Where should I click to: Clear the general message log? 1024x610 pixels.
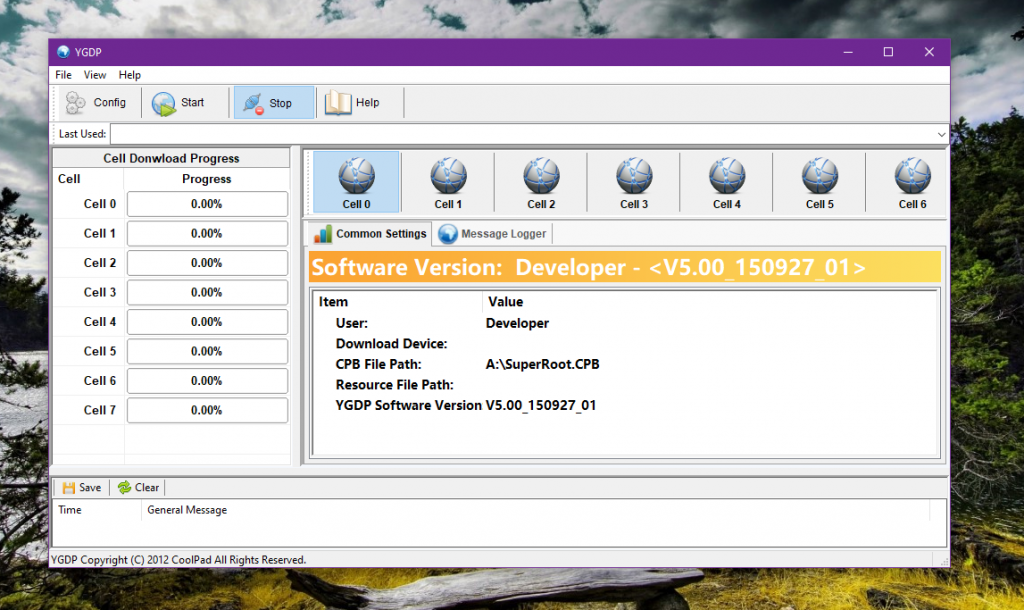pyautogui.click(x=138, y=487)
